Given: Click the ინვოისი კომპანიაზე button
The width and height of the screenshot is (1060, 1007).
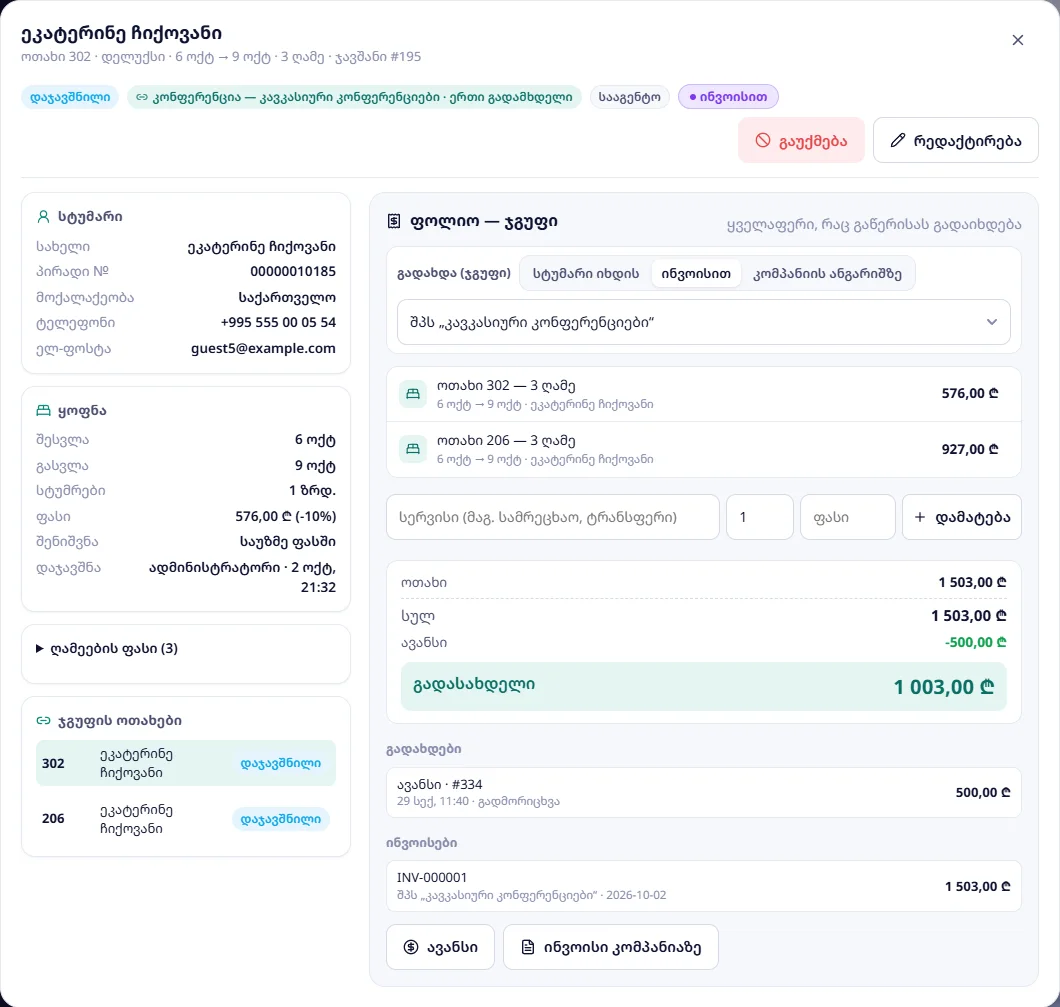Looking at the screenshot, I should pyautogui.click(x=611, y=948).
